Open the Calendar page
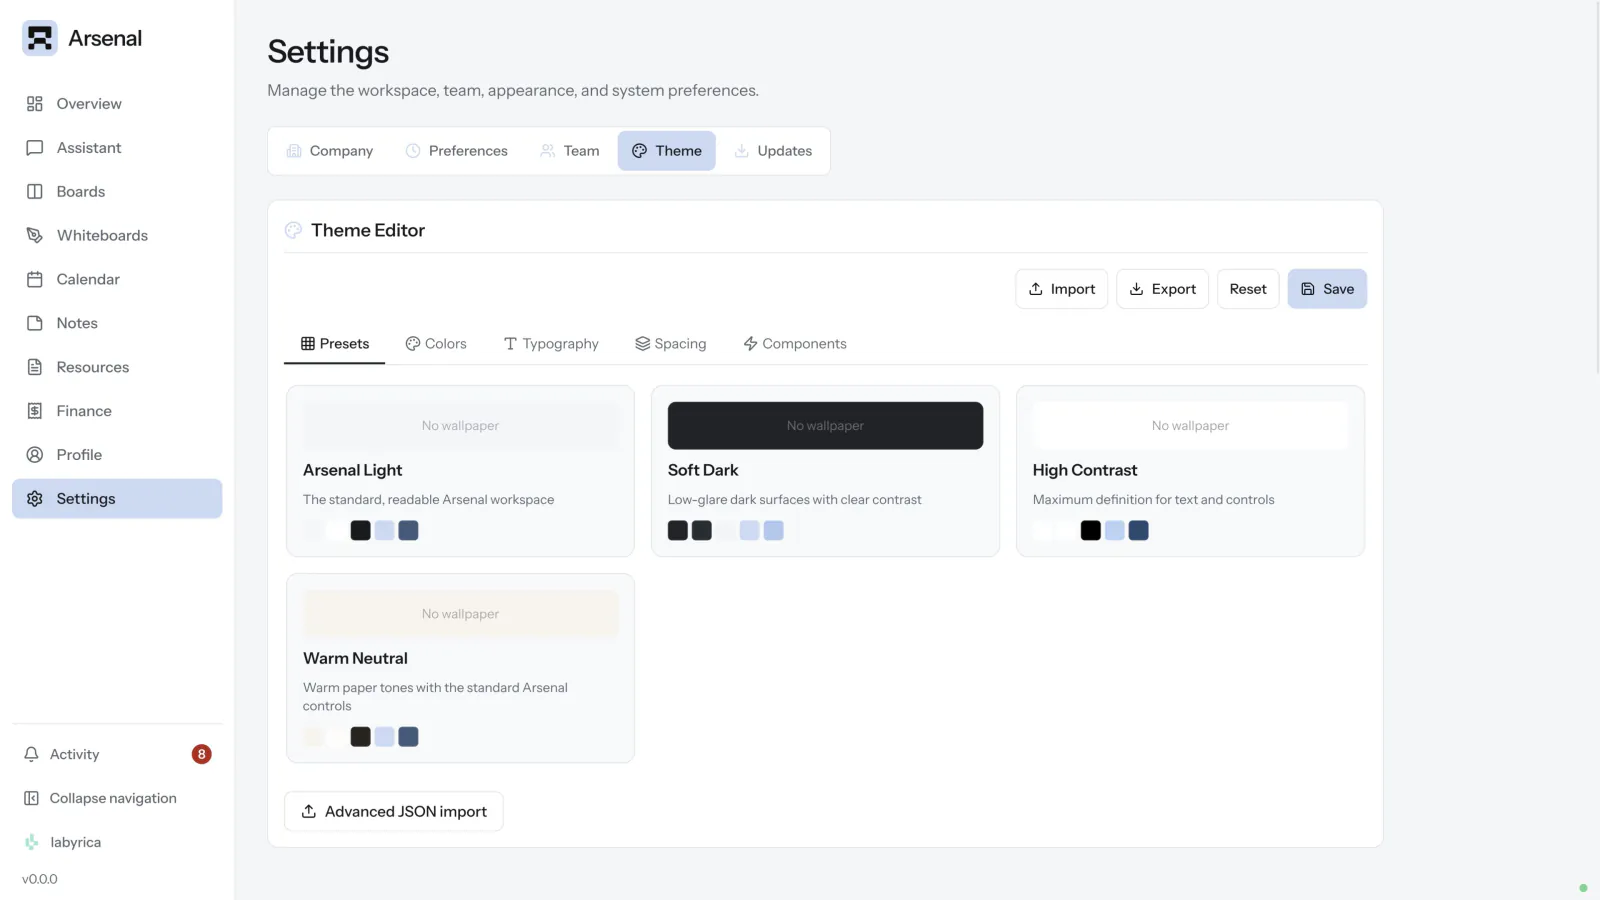Viewport: 1600px width, 900px height. 117,280
